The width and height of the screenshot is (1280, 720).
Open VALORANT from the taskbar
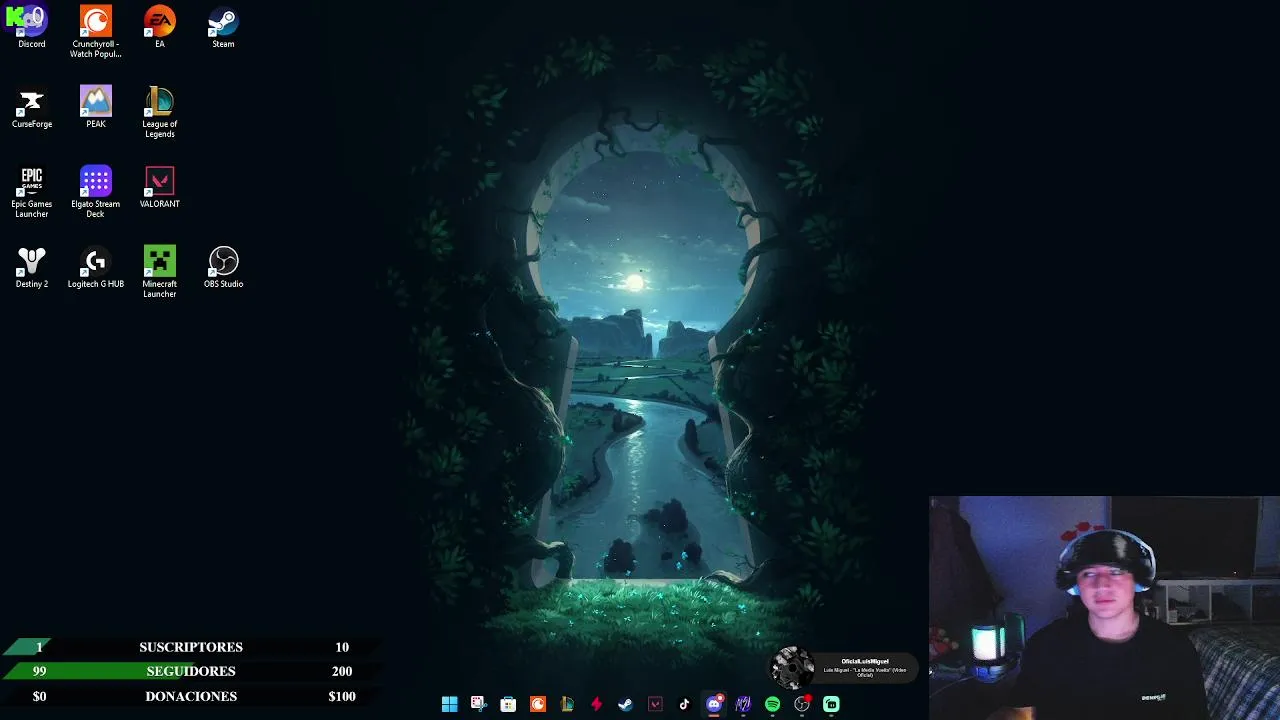tap(655, 704)
